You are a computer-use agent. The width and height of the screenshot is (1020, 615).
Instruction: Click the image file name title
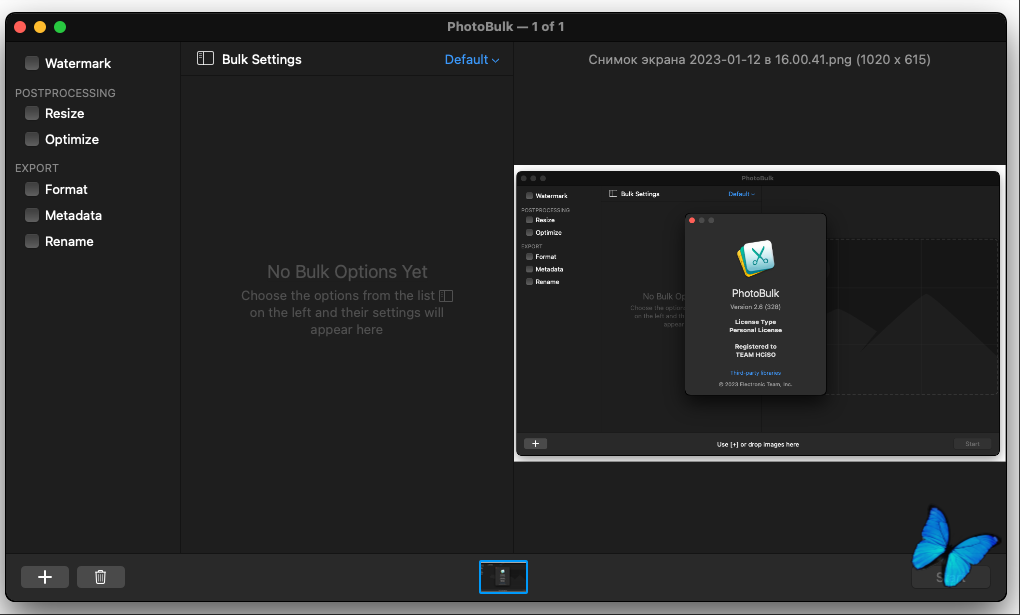[759, 59]
